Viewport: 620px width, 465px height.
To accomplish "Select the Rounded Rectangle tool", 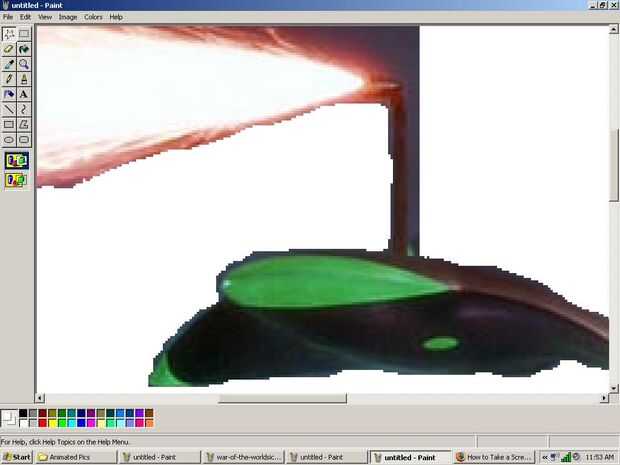I will point(24,140).
